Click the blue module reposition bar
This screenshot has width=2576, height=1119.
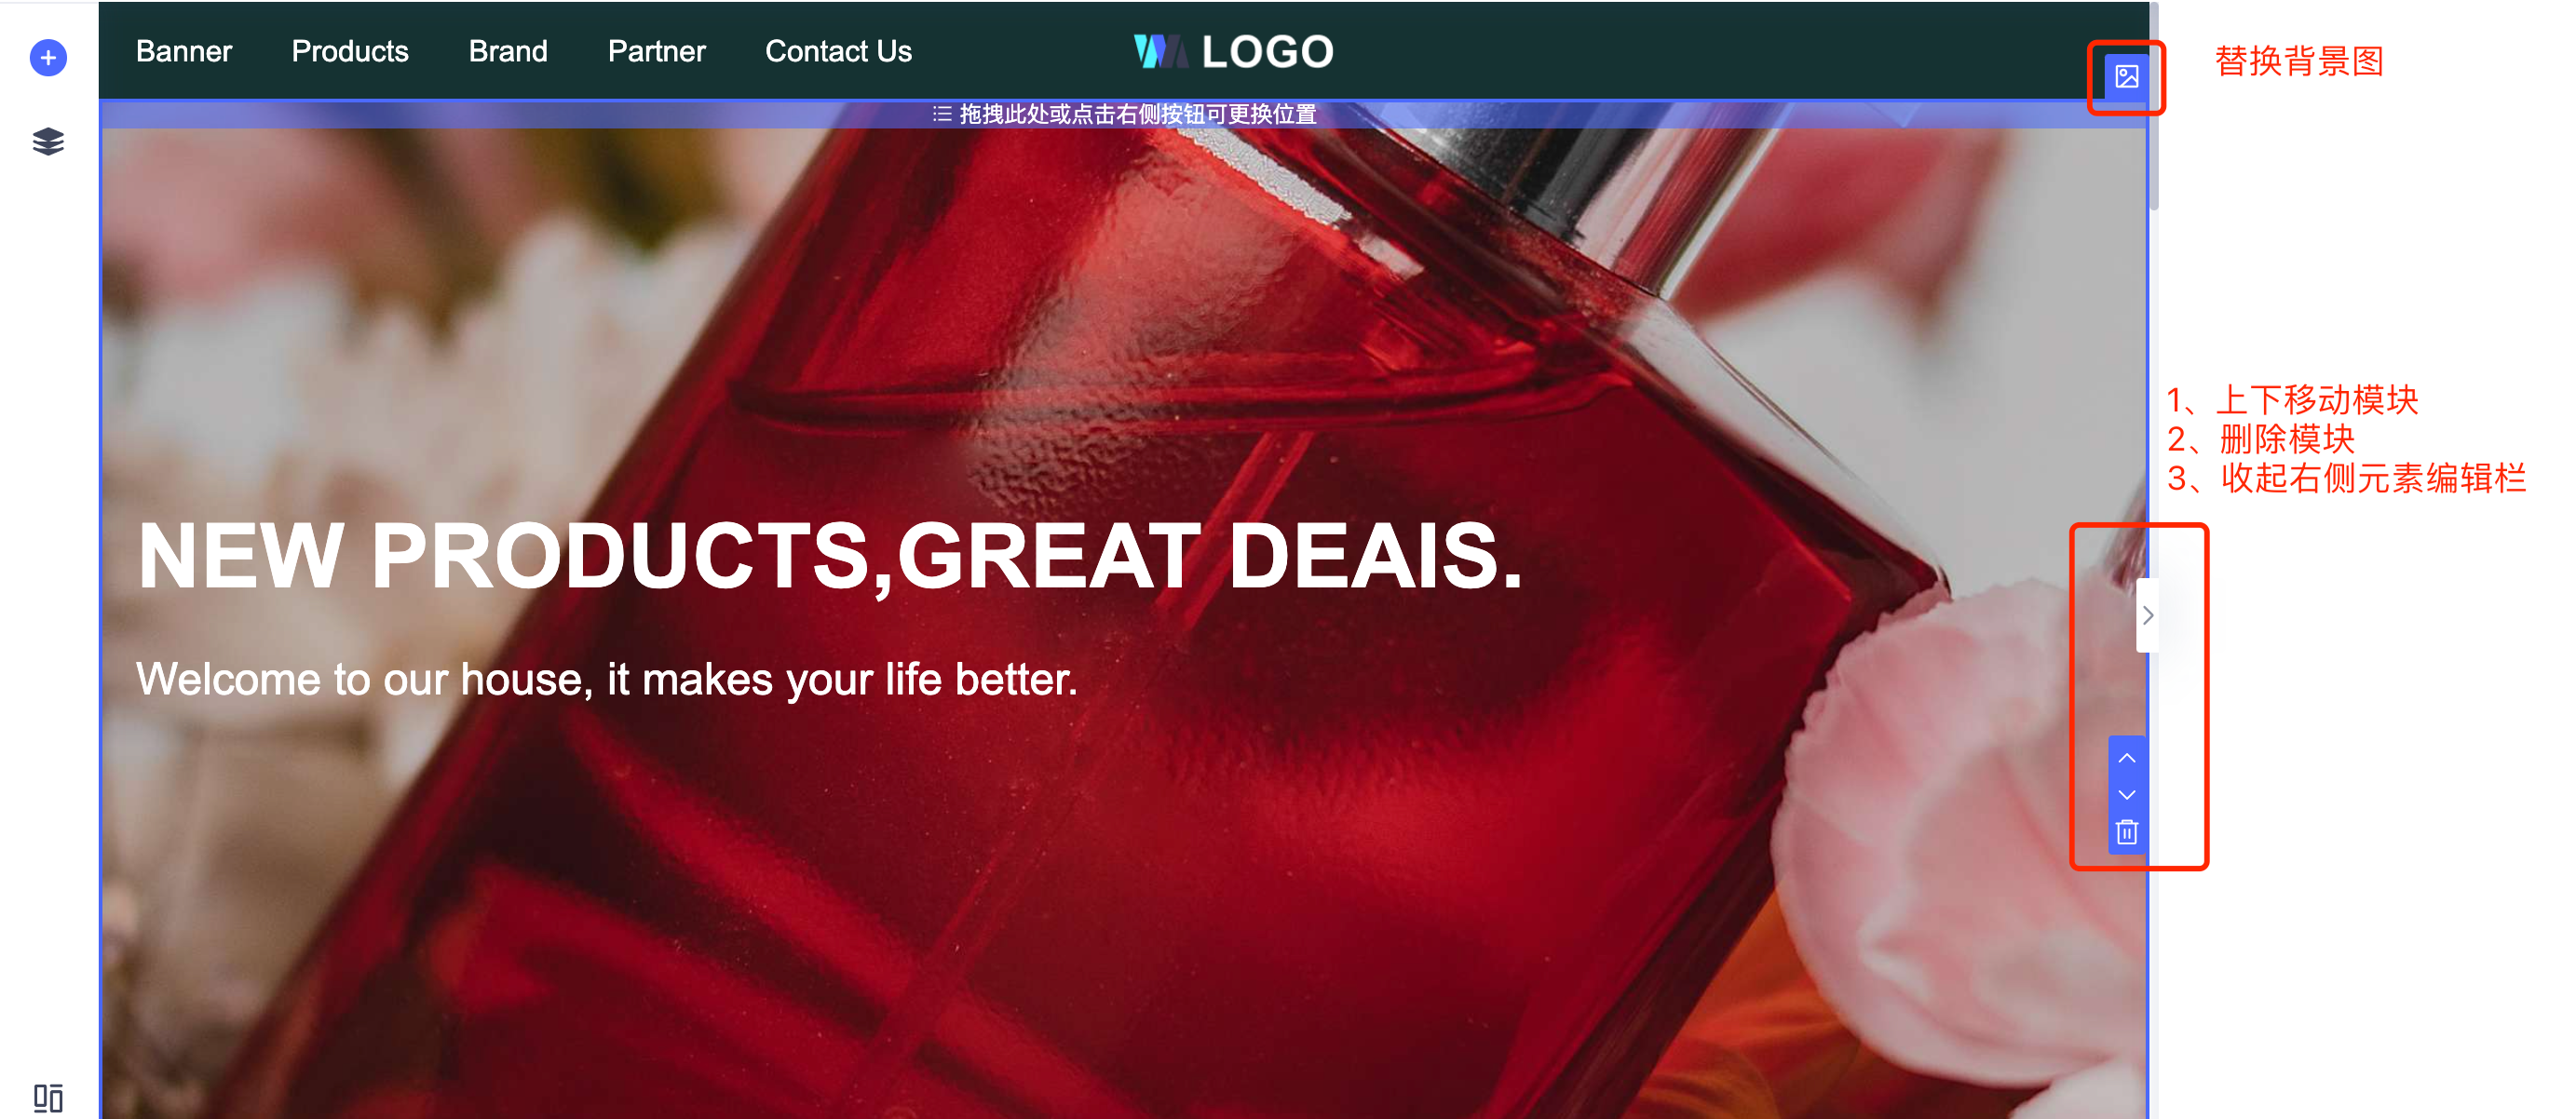[x=1124, y=114]
